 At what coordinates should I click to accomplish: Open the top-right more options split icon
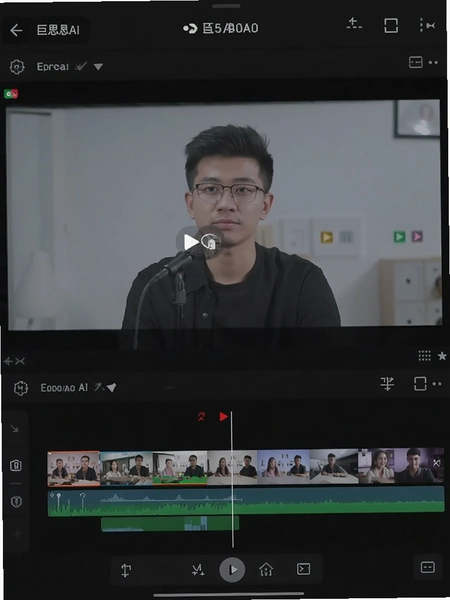[427, 25]
